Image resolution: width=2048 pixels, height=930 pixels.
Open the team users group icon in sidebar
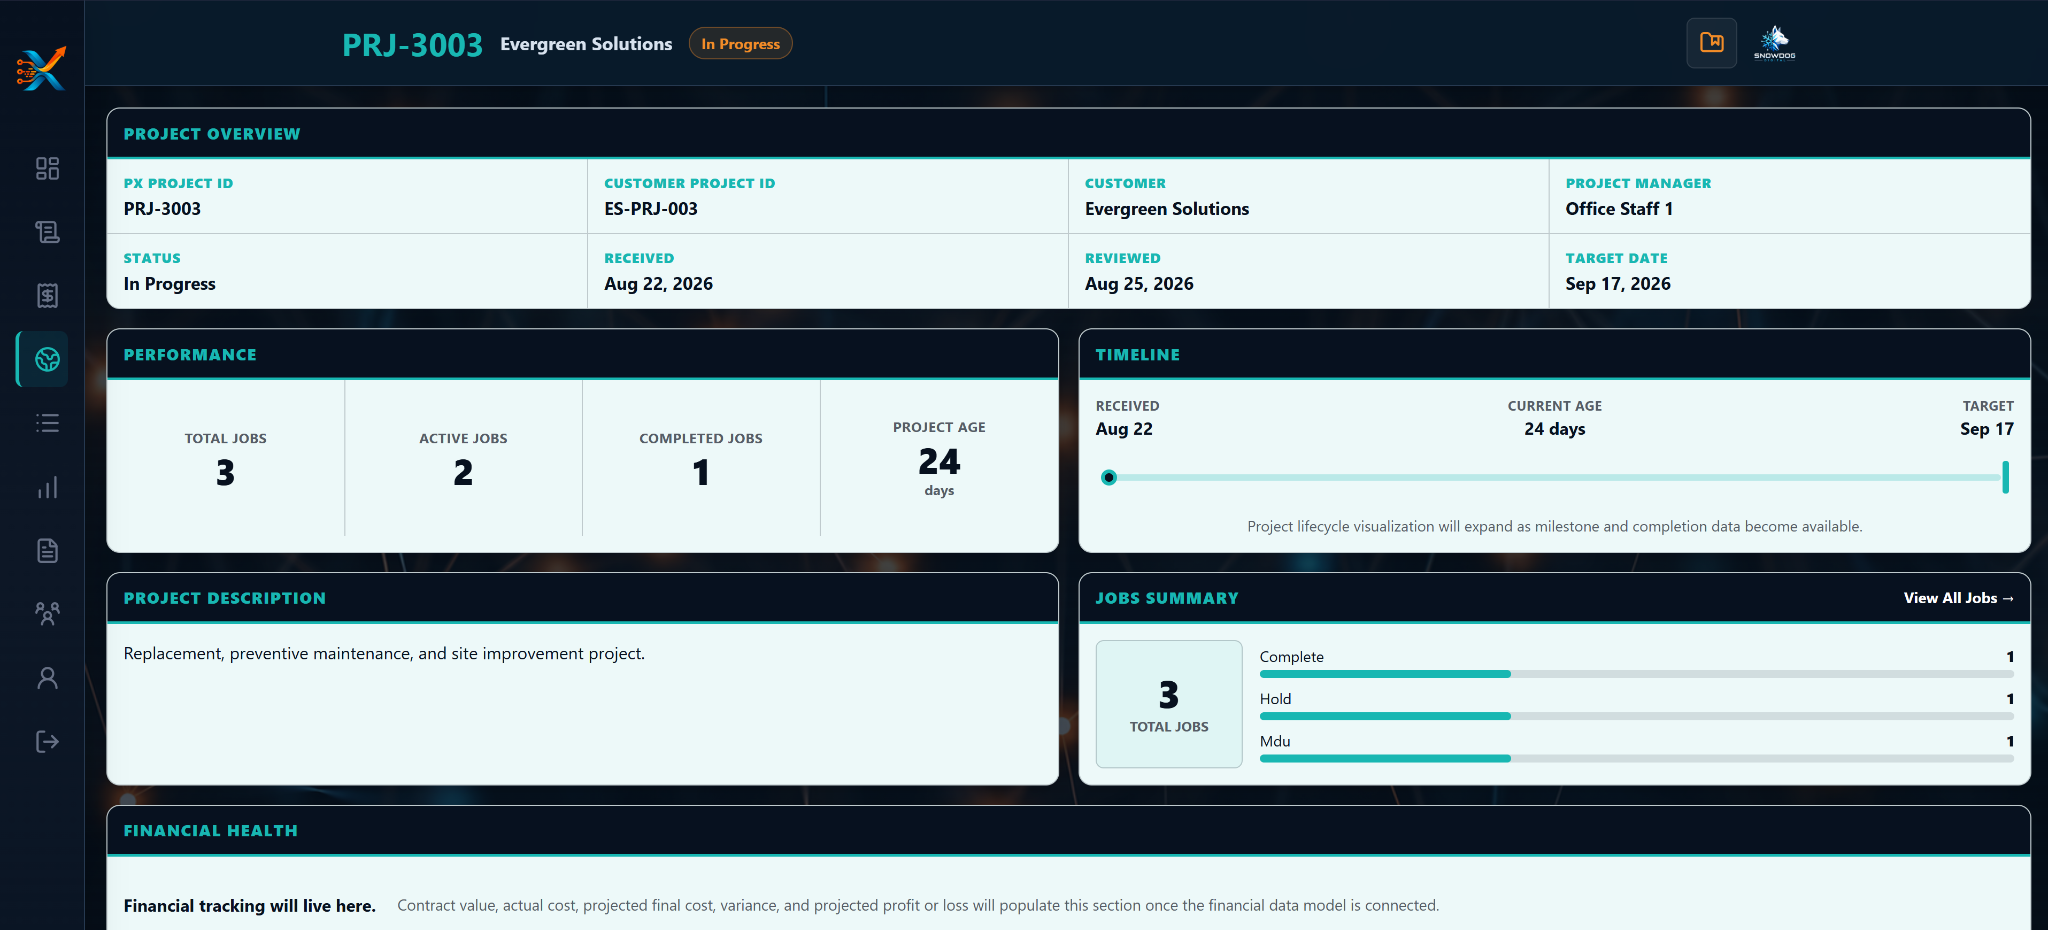[47, 614]
